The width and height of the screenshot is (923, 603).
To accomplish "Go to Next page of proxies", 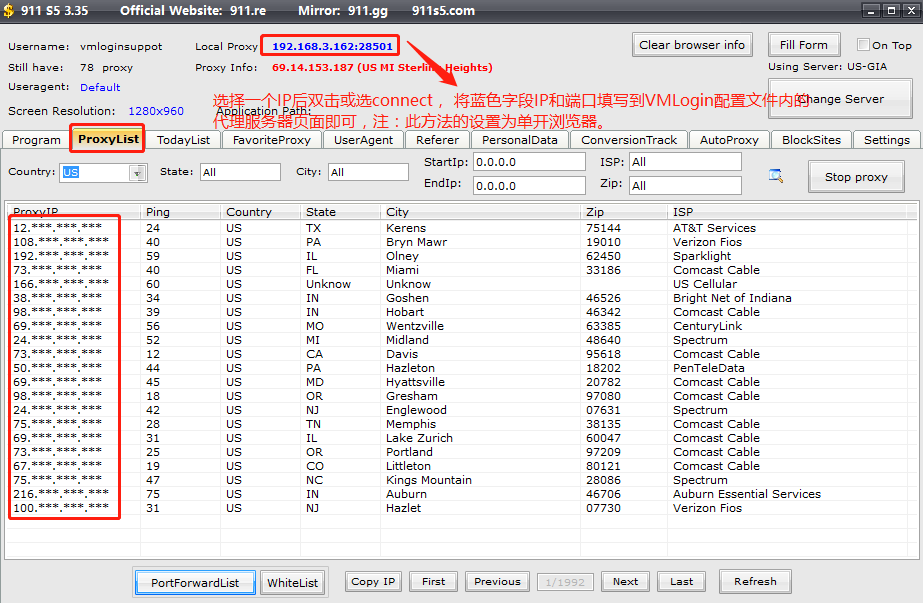I will 625,582.
